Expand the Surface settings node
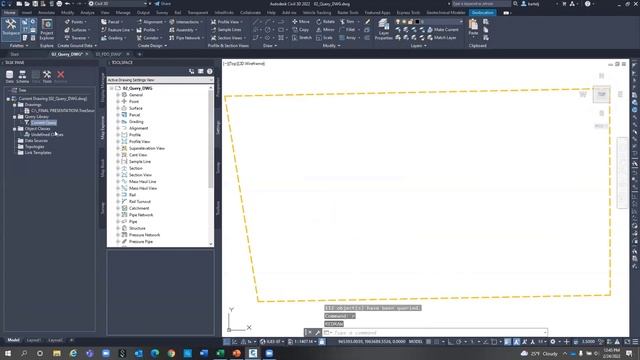The height and width of the screenshot is (360, 640). pyautogui.click(x=118, y=108)
